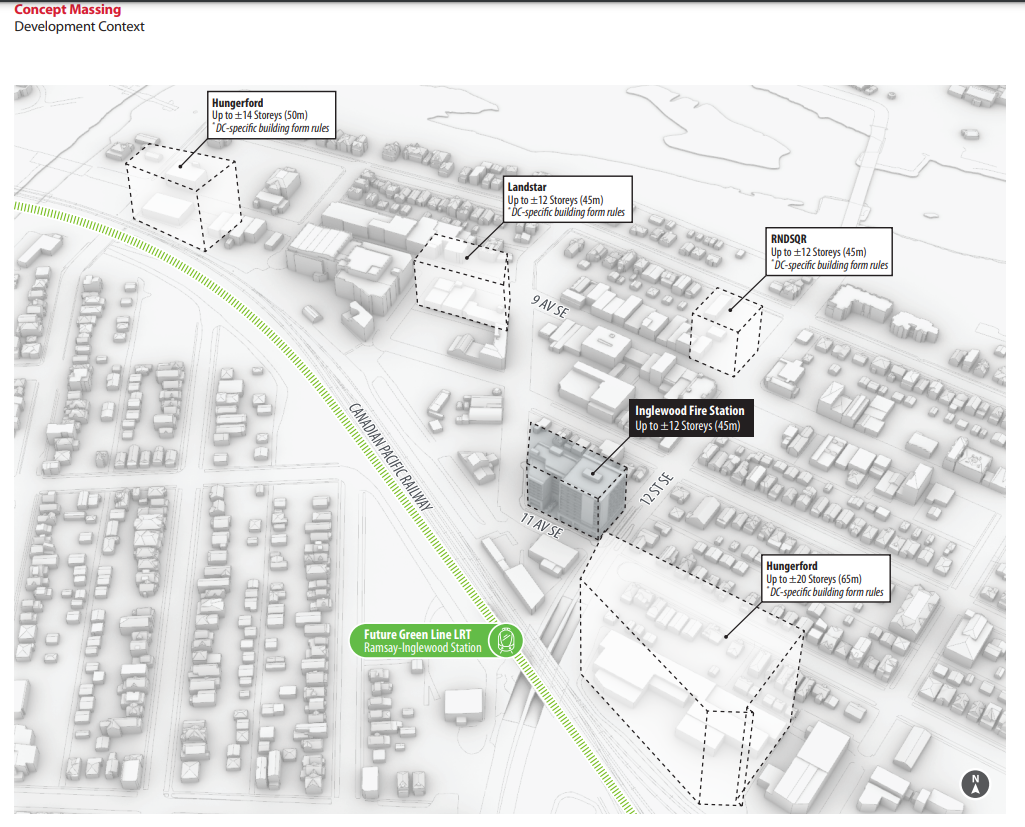1025x827 pixels.
Task: Select the black Inglewood Fire Station label
Action: point(689,418)
